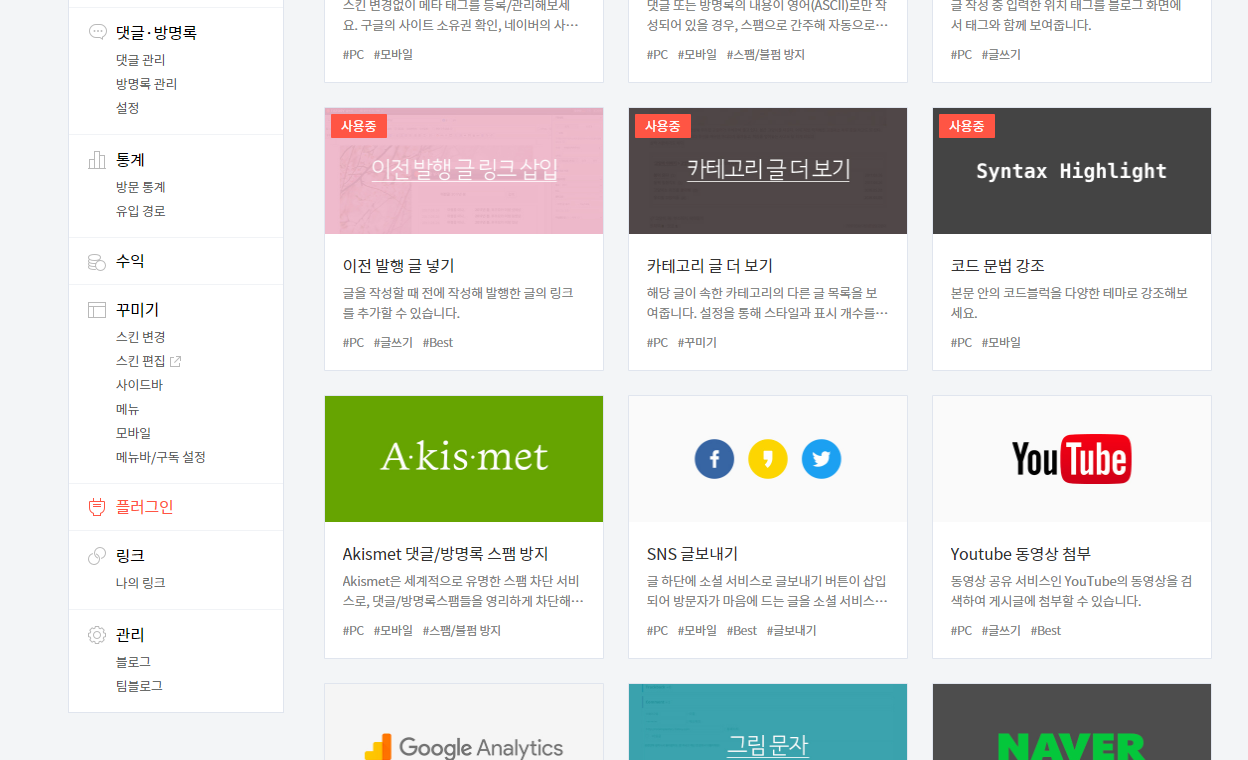Click the coins icon beside 수익

[x=97, y=262]
